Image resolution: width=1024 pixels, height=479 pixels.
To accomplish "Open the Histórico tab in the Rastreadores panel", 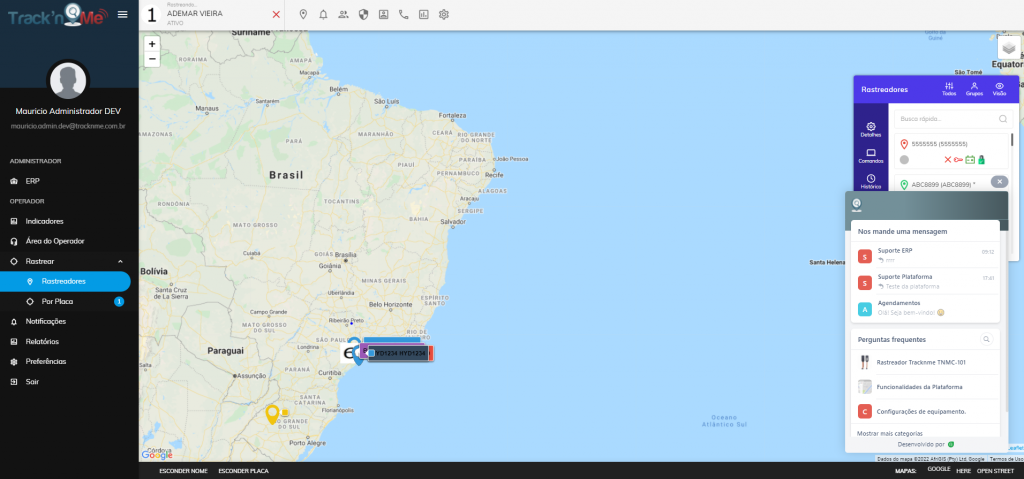I will coord(871,182).
